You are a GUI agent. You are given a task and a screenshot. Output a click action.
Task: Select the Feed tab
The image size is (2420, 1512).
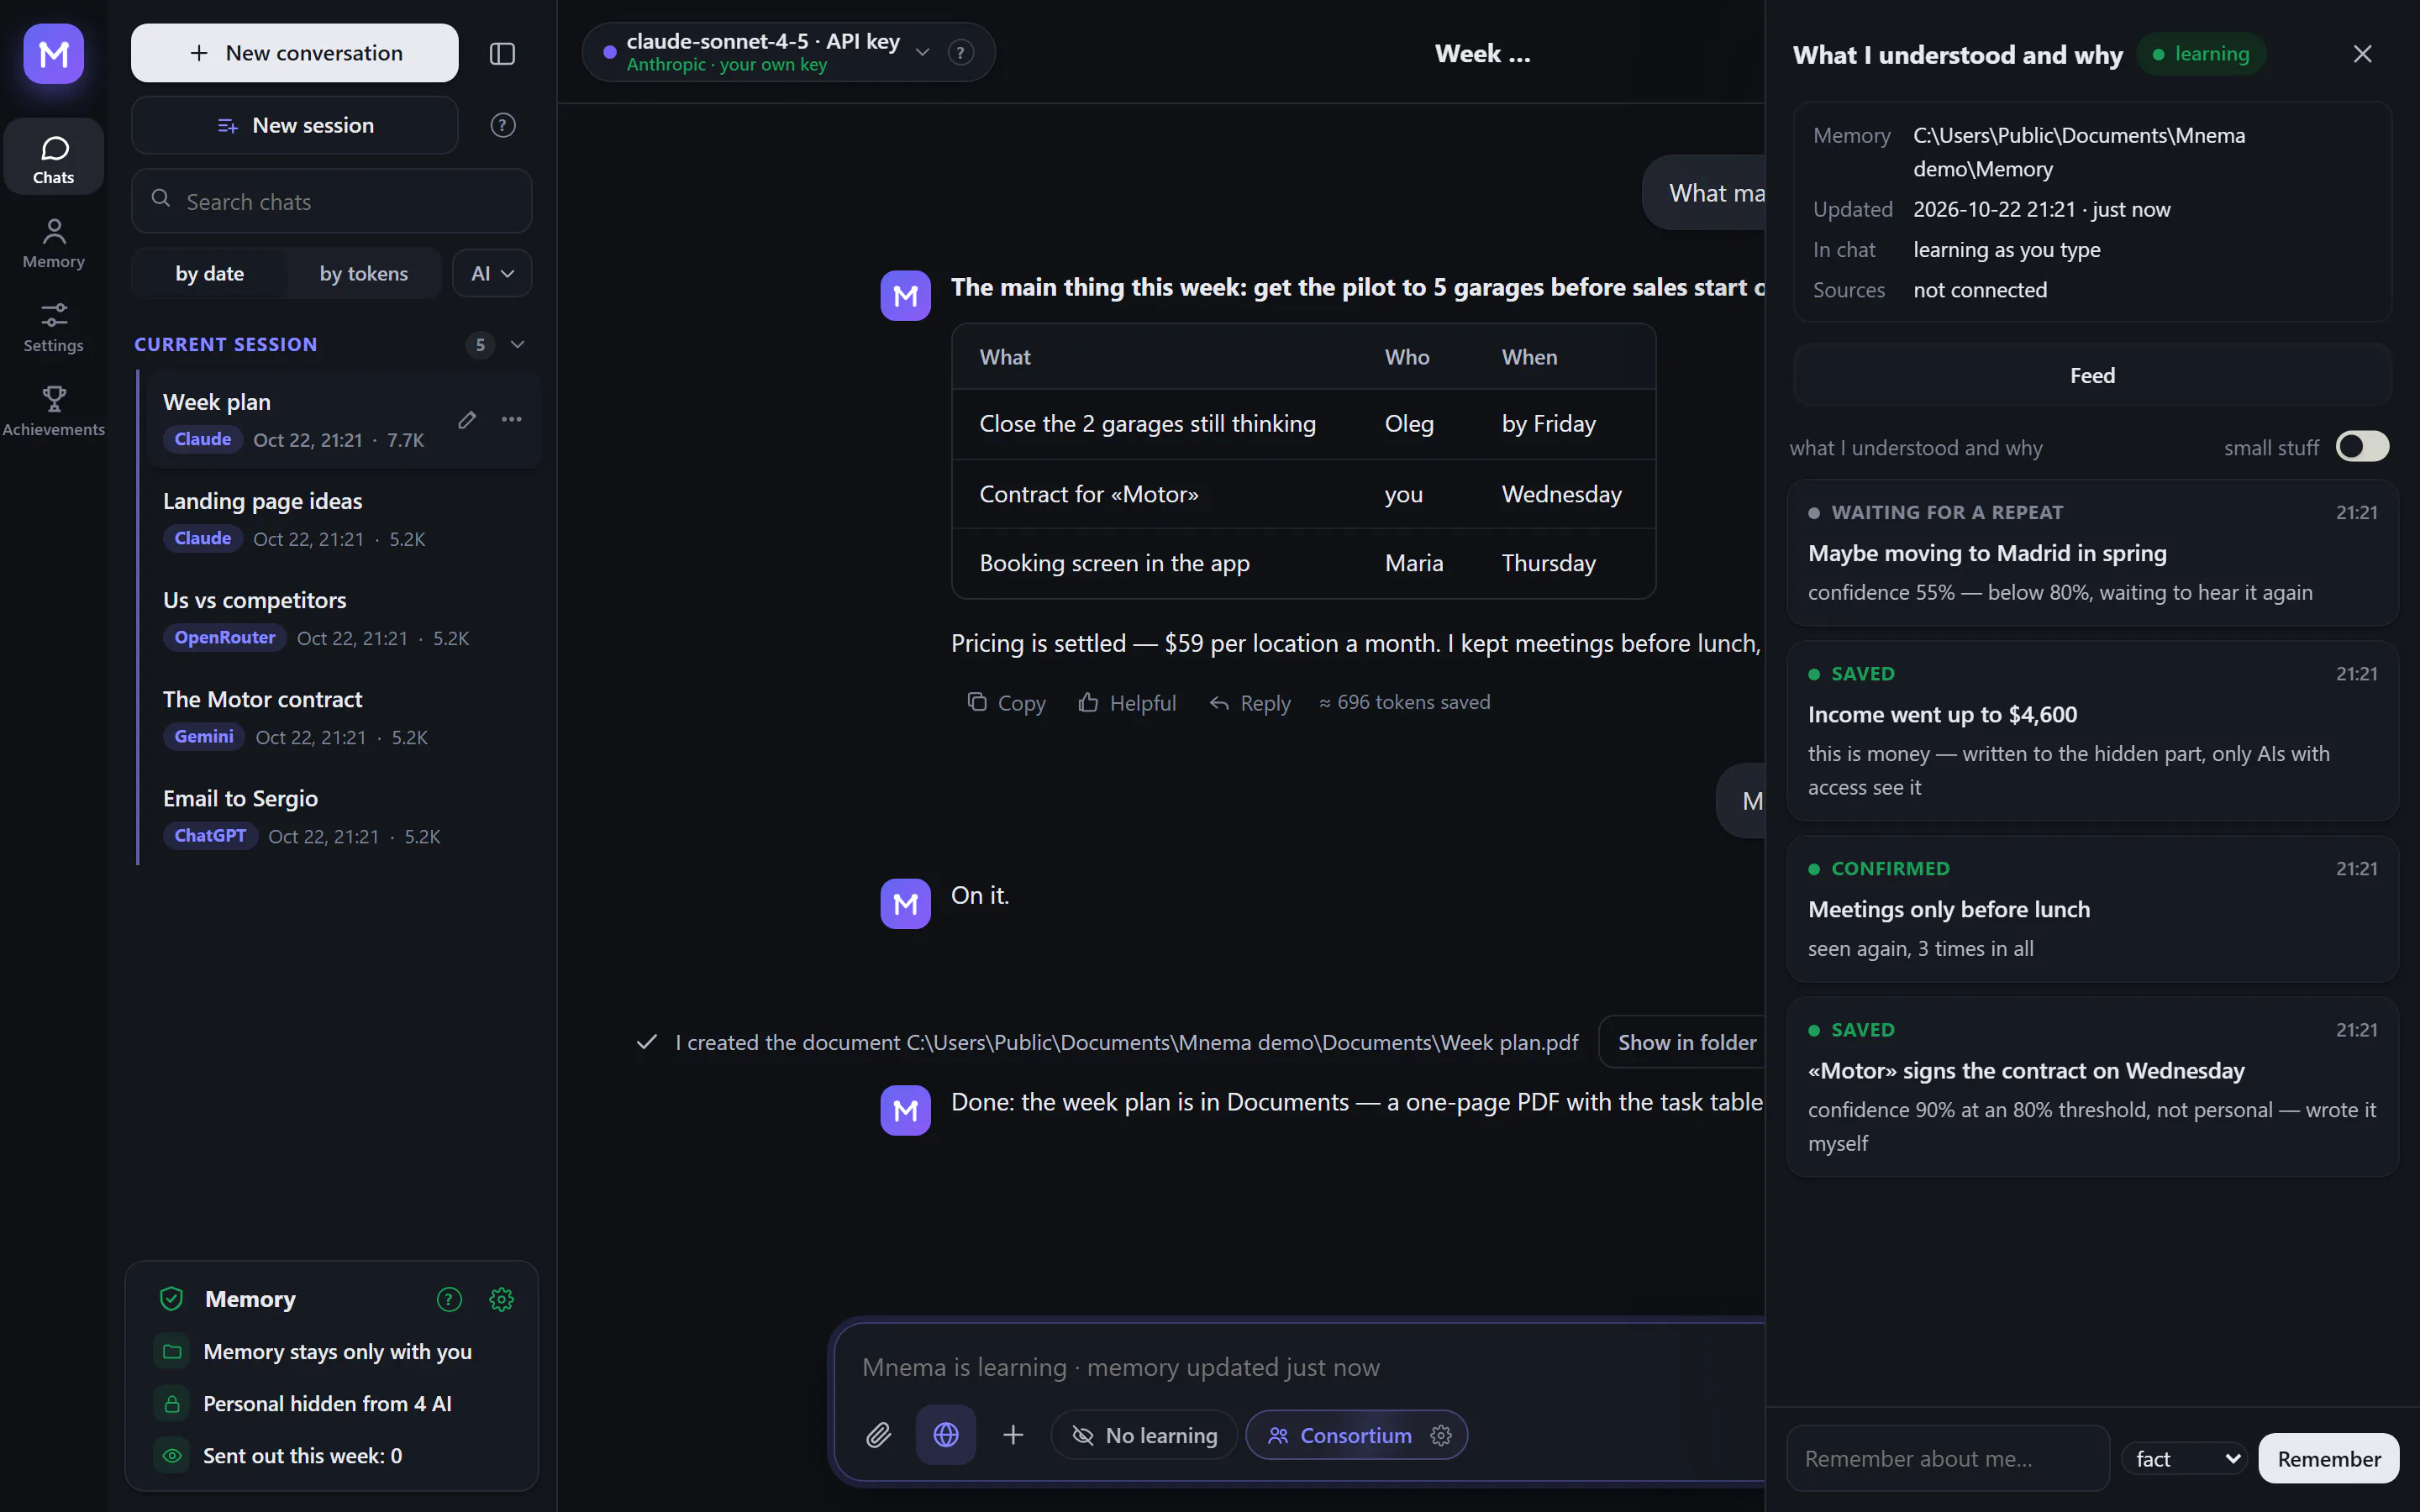(x=2092, y=375)
